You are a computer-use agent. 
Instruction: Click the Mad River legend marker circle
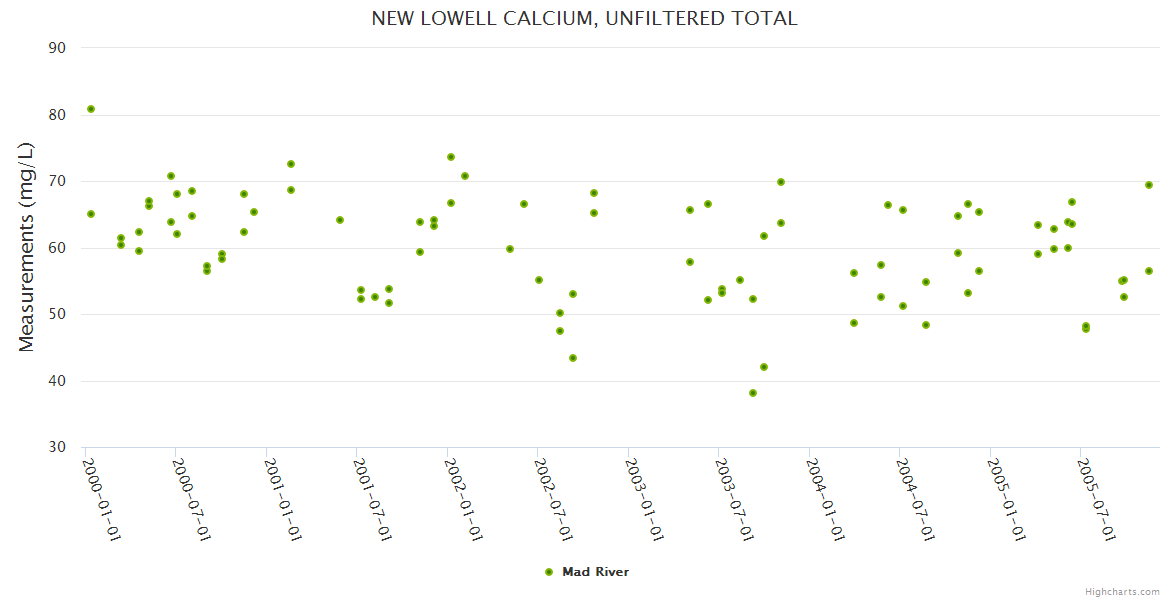click(x=548, y=572)
